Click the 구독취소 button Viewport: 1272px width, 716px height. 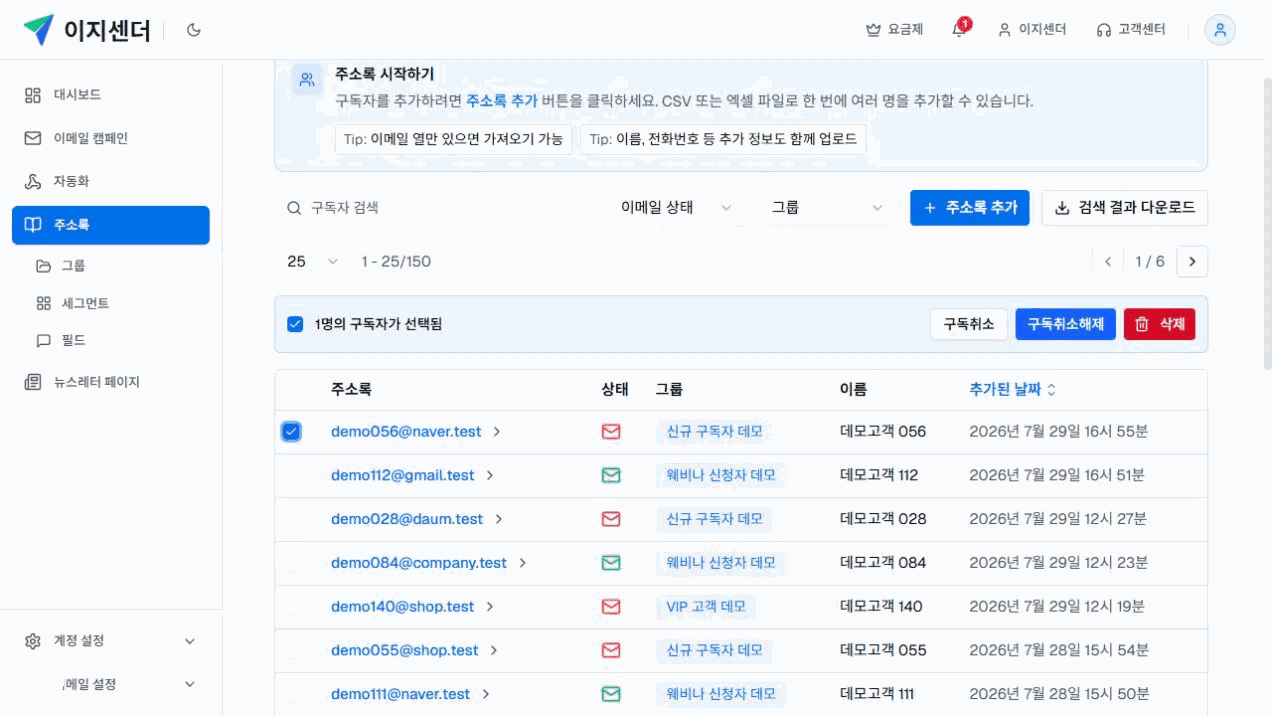(x=969, y=324)
